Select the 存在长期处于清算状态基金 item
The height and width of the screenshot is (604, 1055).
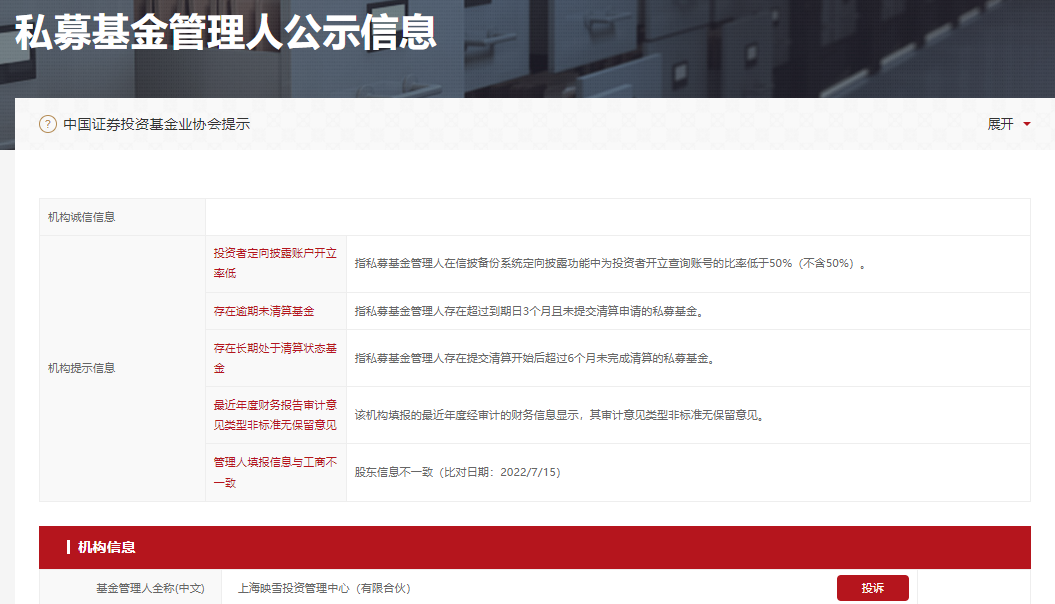click(276, 354)
